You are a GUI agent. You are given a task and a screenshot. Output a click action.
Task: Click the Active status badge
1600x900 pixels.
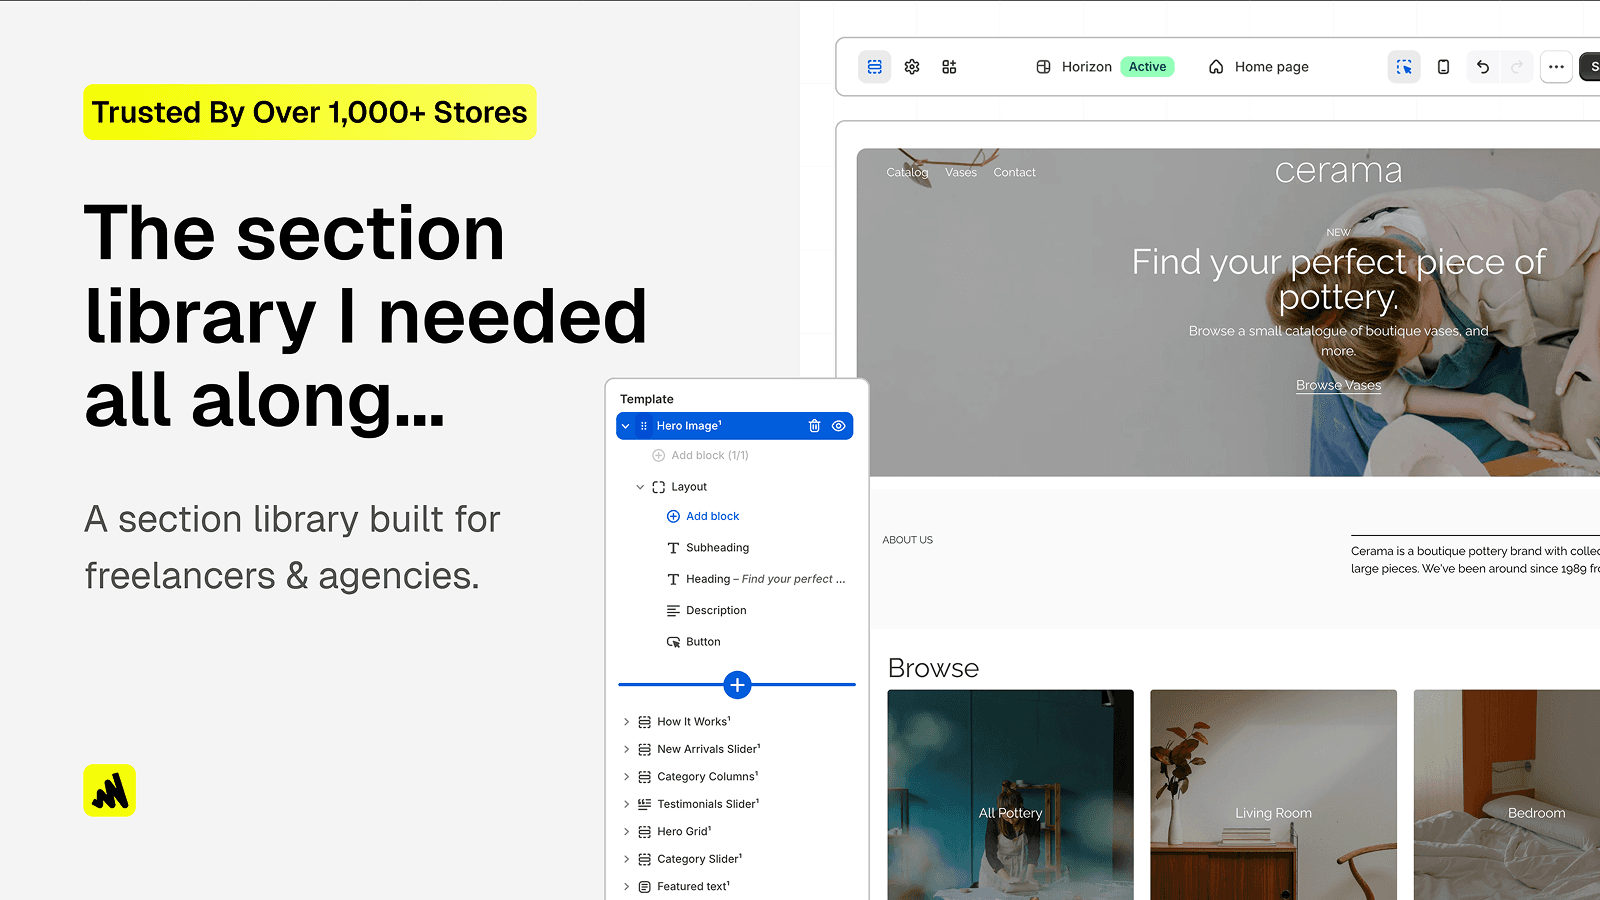point(1147,67)
